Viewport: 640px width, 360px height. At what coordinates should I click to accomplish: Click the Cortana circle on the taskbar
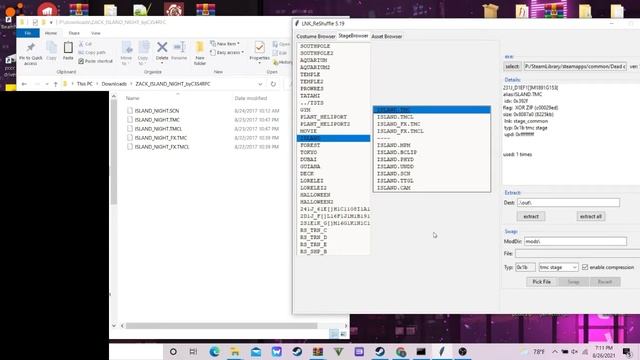(173, 351)
